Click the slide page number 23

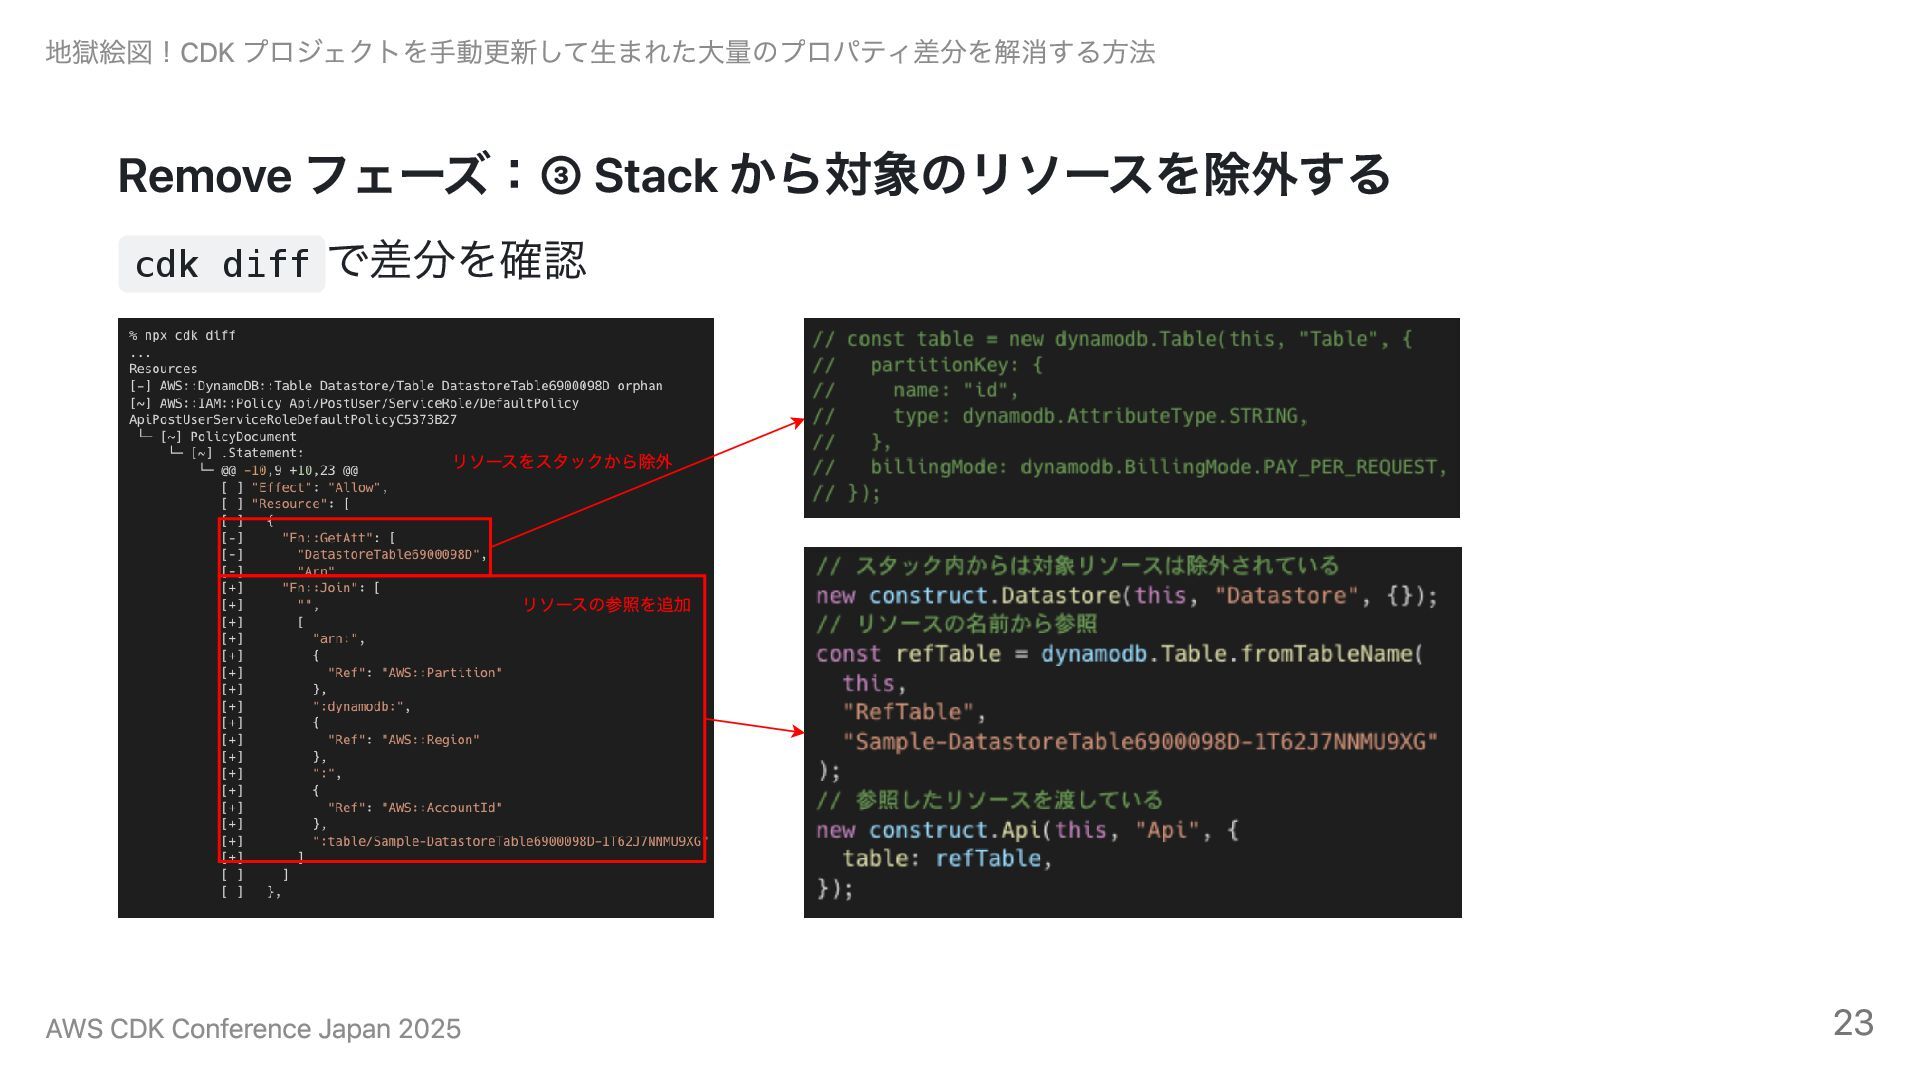point(1853,1023)
